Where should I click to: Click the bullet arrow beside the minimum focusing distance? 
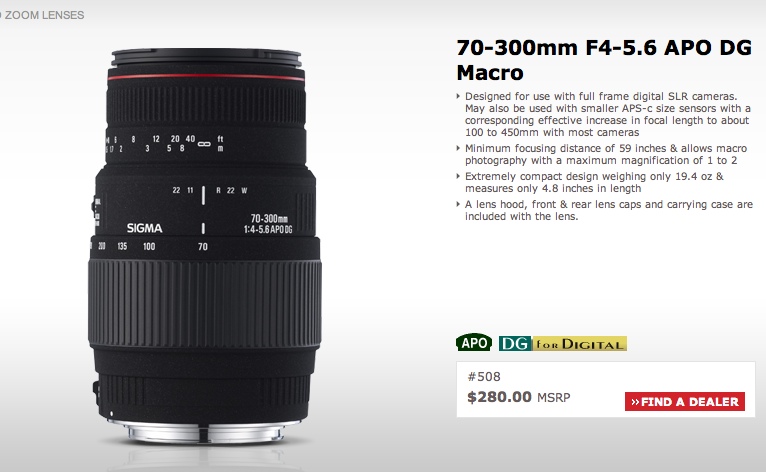(x=458, y=148)
